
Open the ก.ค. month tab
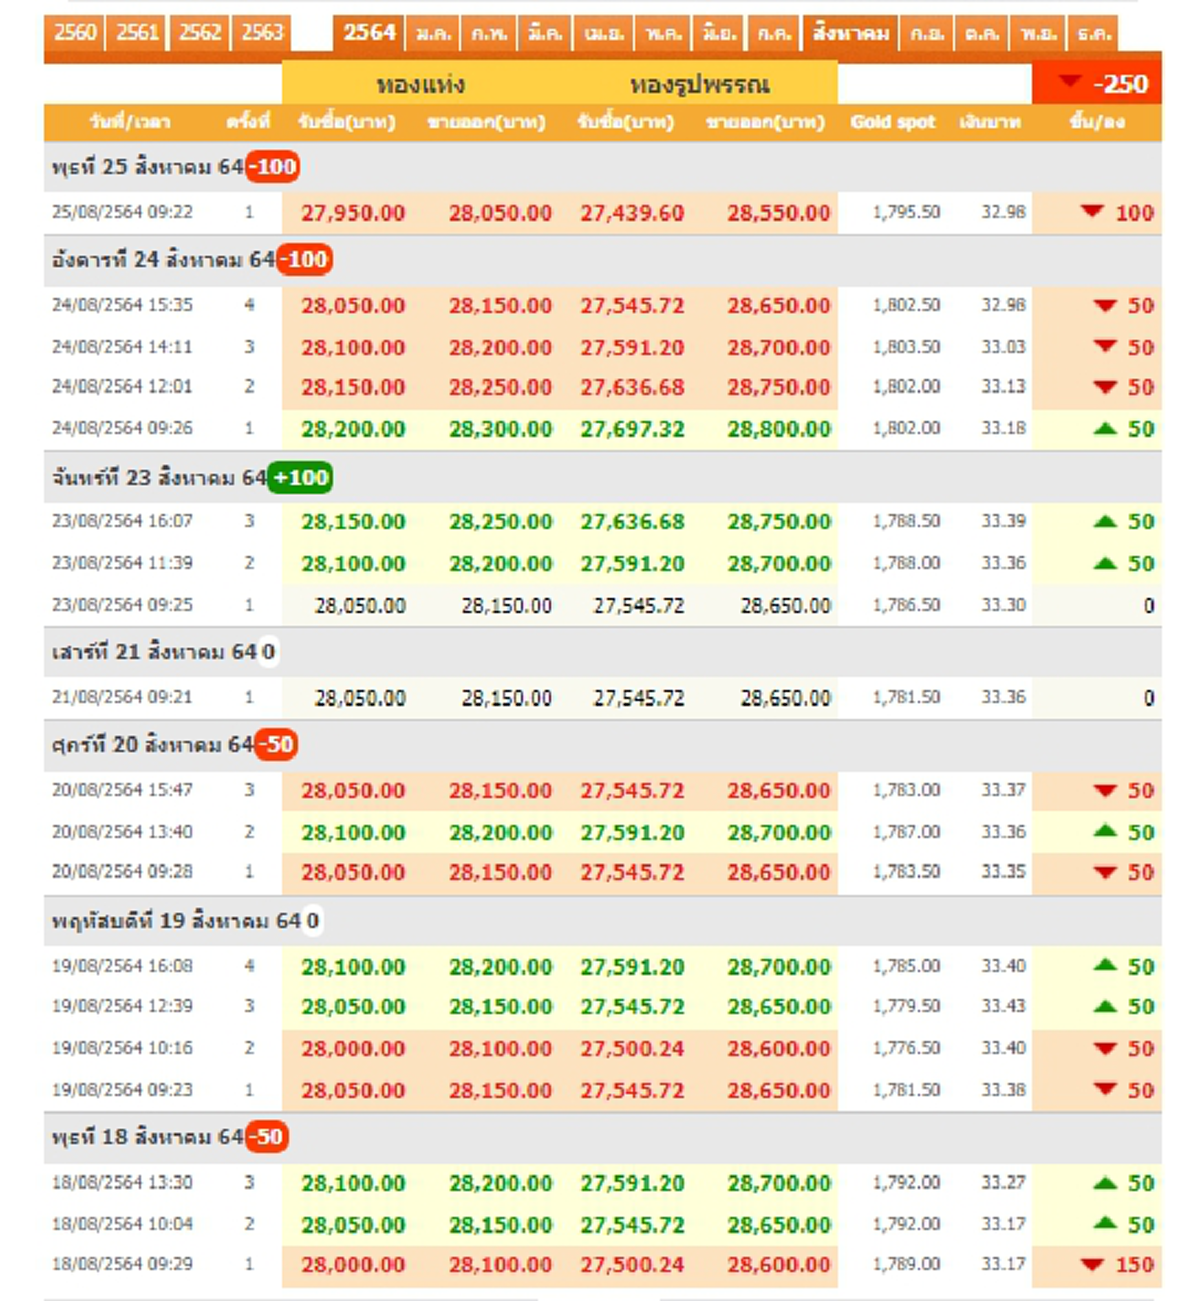click(774, 33)
